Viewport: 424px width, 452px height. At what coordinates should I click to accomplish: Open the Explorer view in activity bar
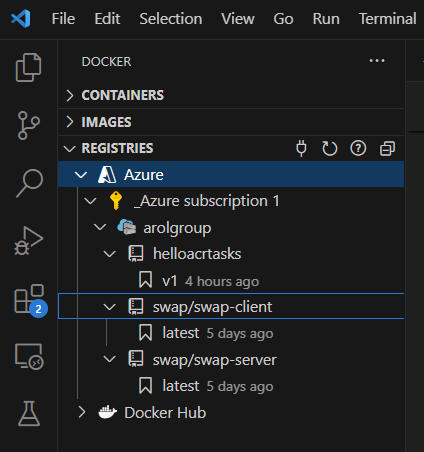[29, 67]
